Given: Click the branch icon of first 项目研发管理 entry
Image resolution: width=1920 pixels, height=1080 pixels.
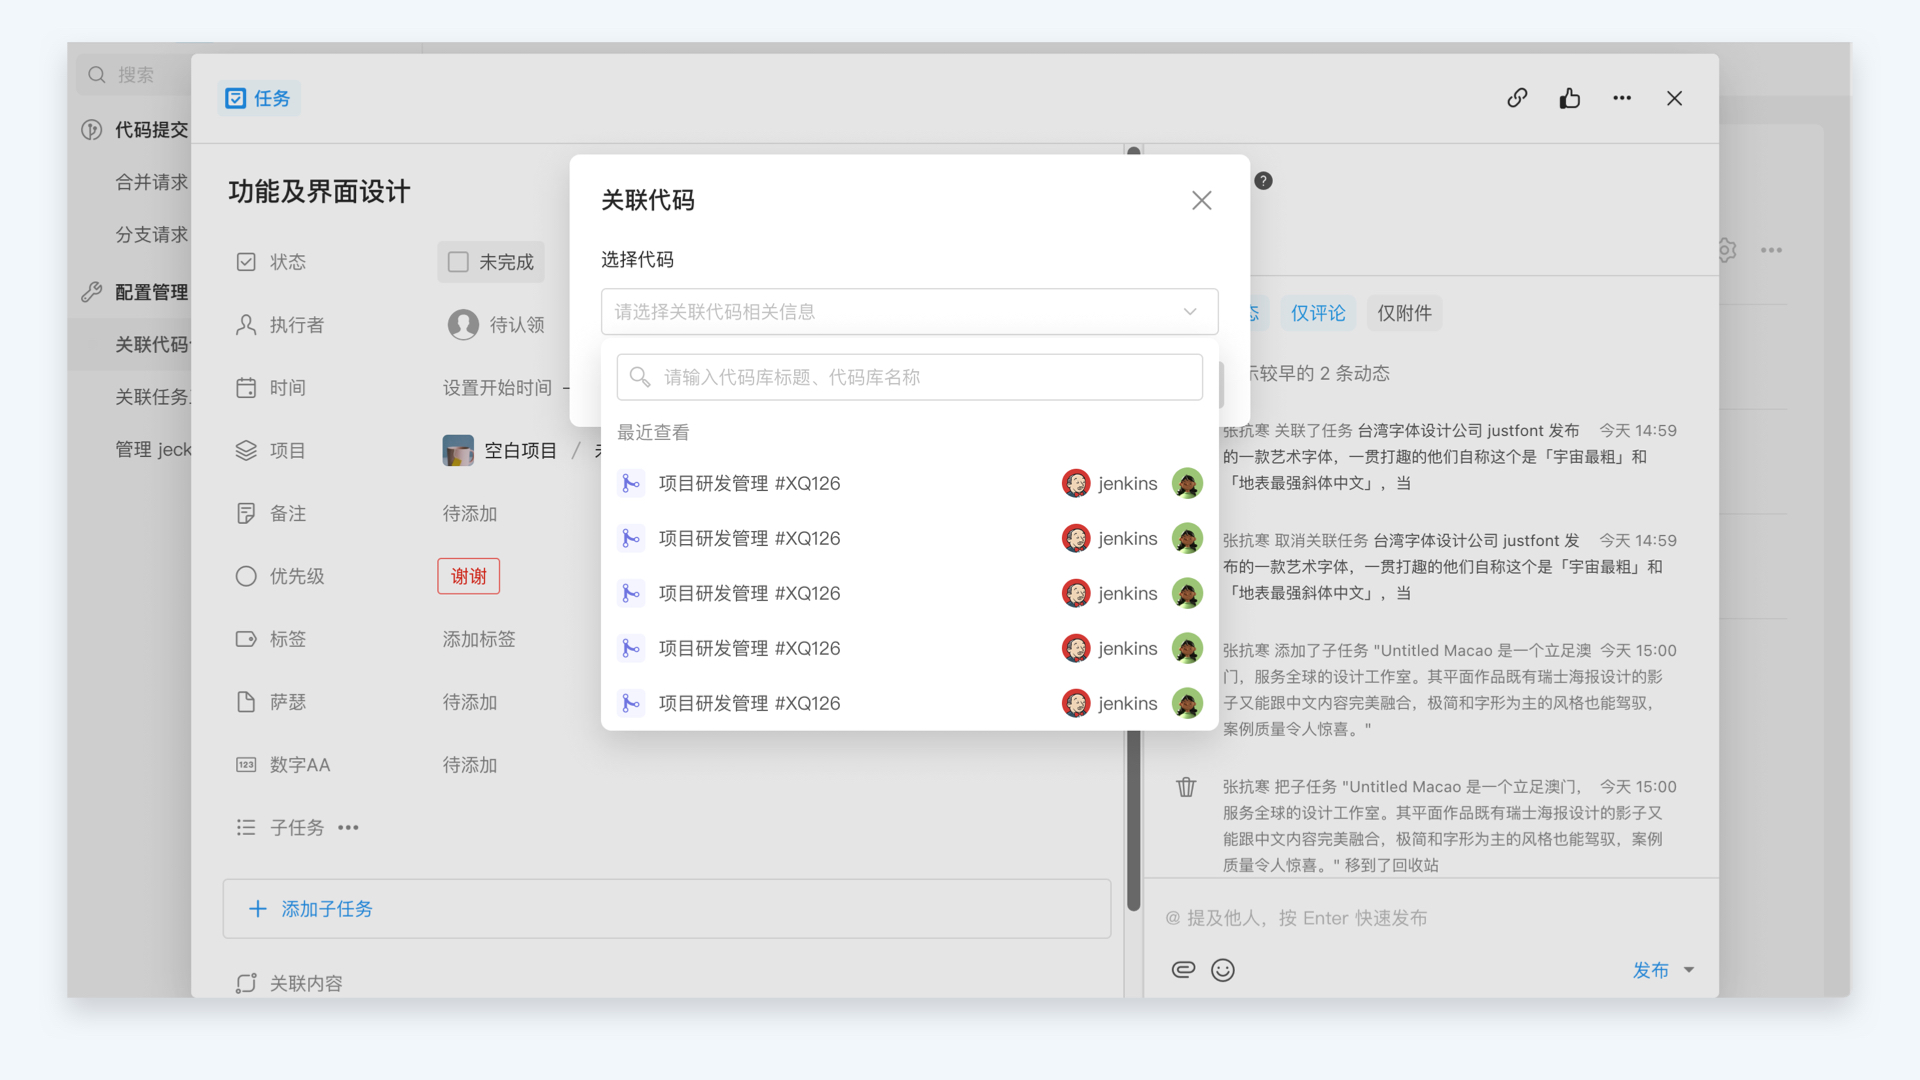Looking at the screenshot, I should (x=630, y=484).
